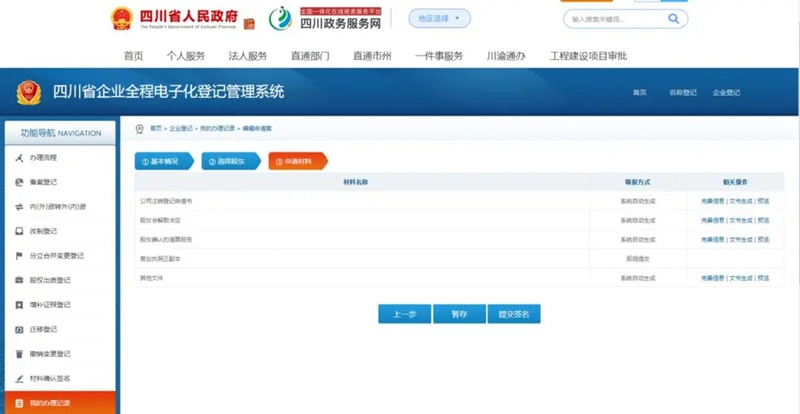Click 完善信息 for 股东确认的清算报告

(x=713, y=239)
